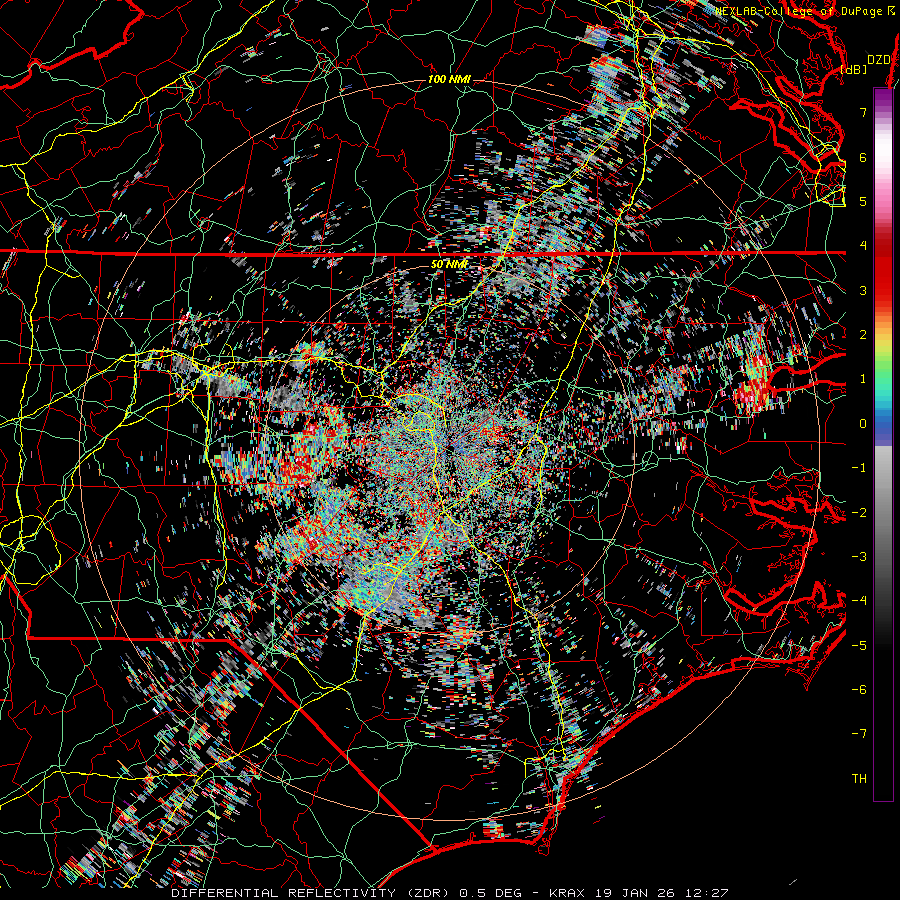Click the "50 NMI" range ring label
Screen dimensions: 900x900
tap(449, 265)
